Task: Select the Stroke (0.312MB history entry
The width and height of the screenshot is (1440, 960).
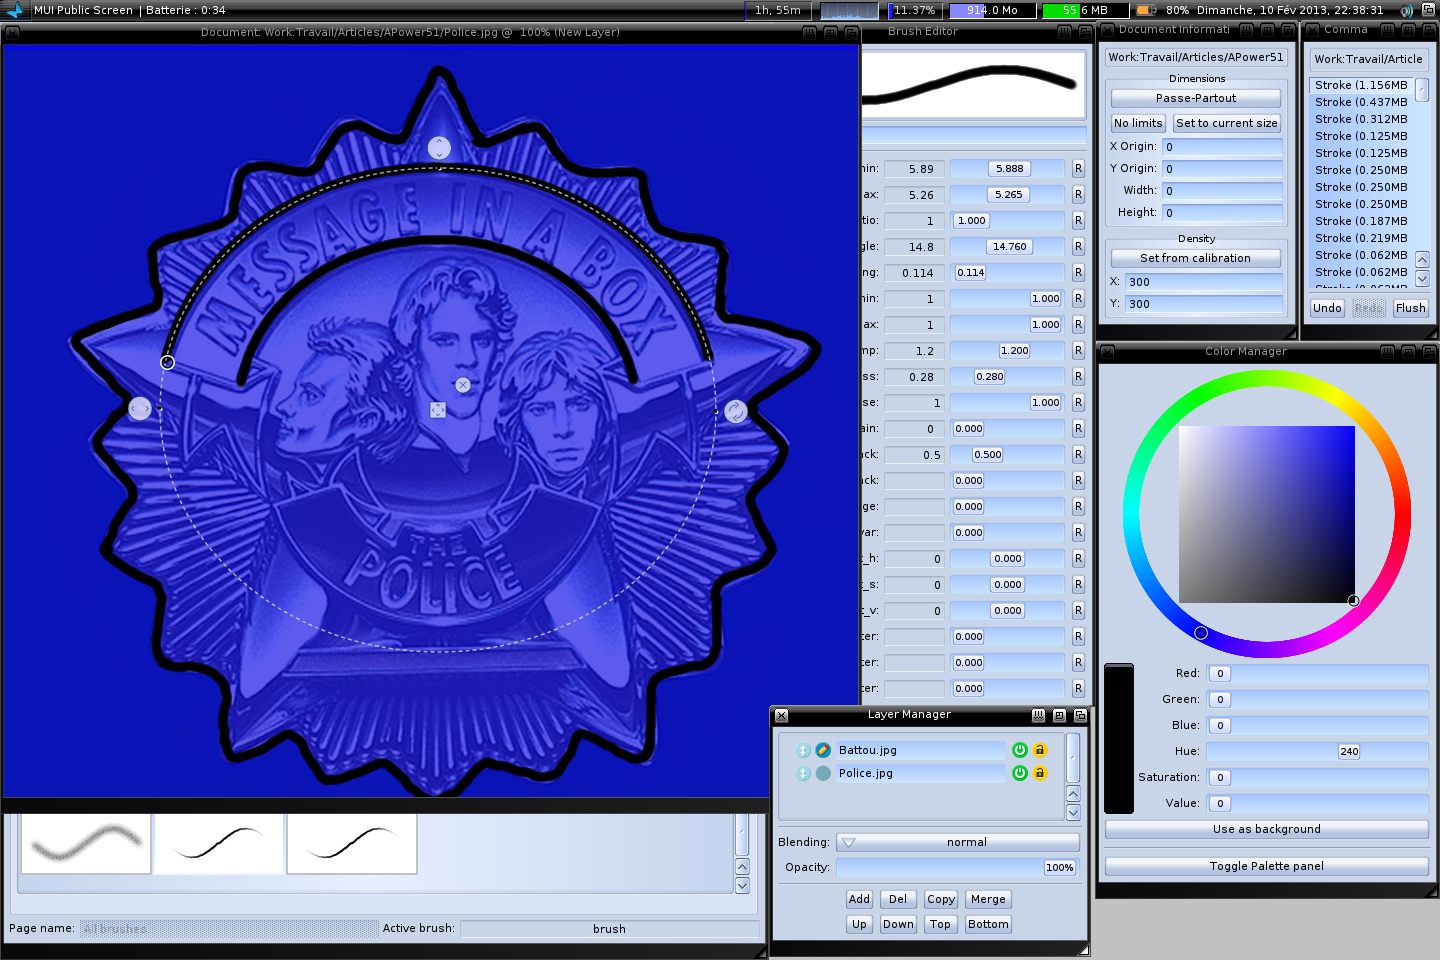Action: pyautogui.click(x=1361, y=119)
